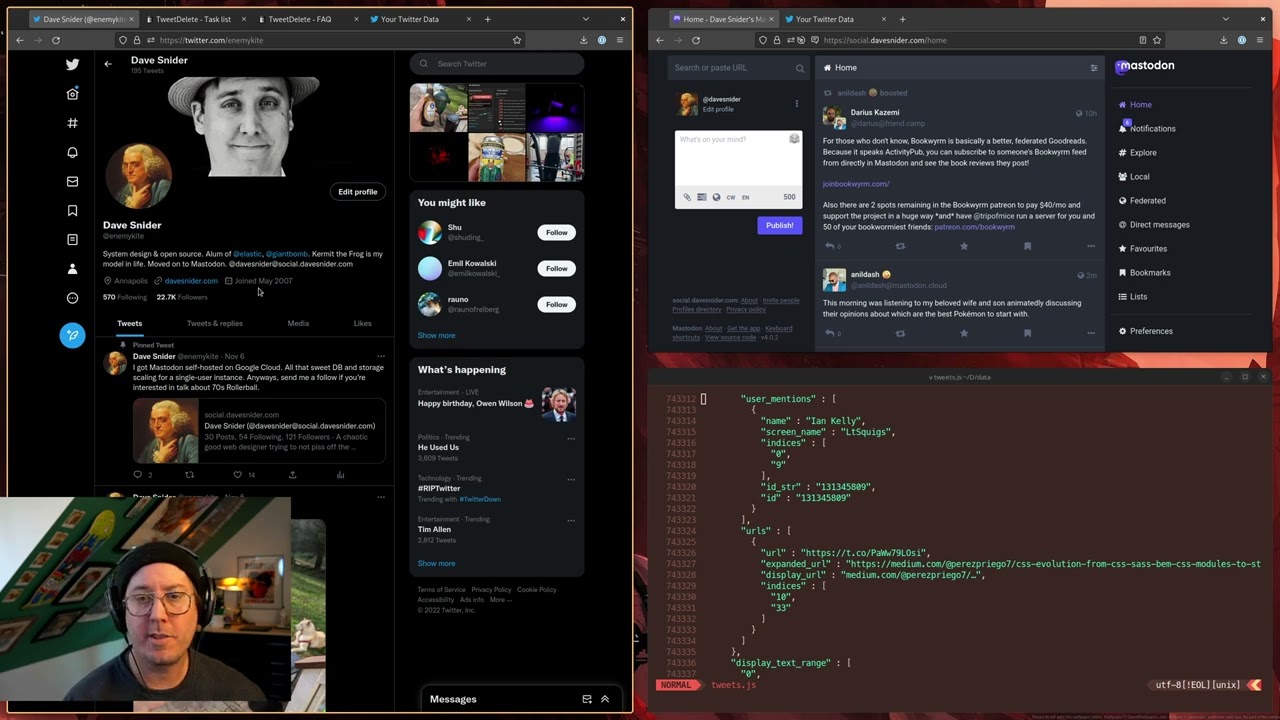Open Twitter bookmarks icon in sidebar
1280x720 pixels.
(72, 210)
